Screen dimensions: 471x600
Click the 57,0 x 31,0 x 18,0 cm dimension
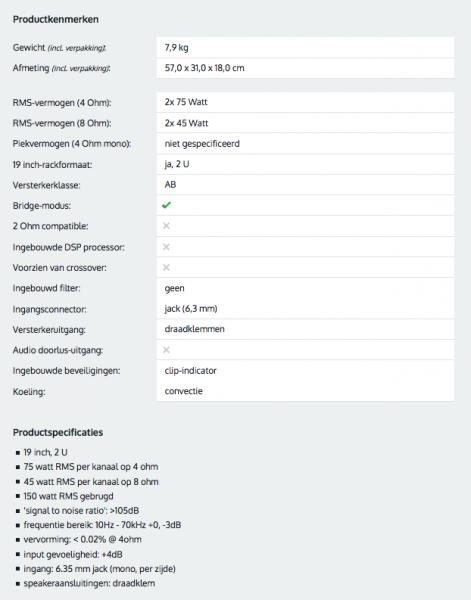204,68
